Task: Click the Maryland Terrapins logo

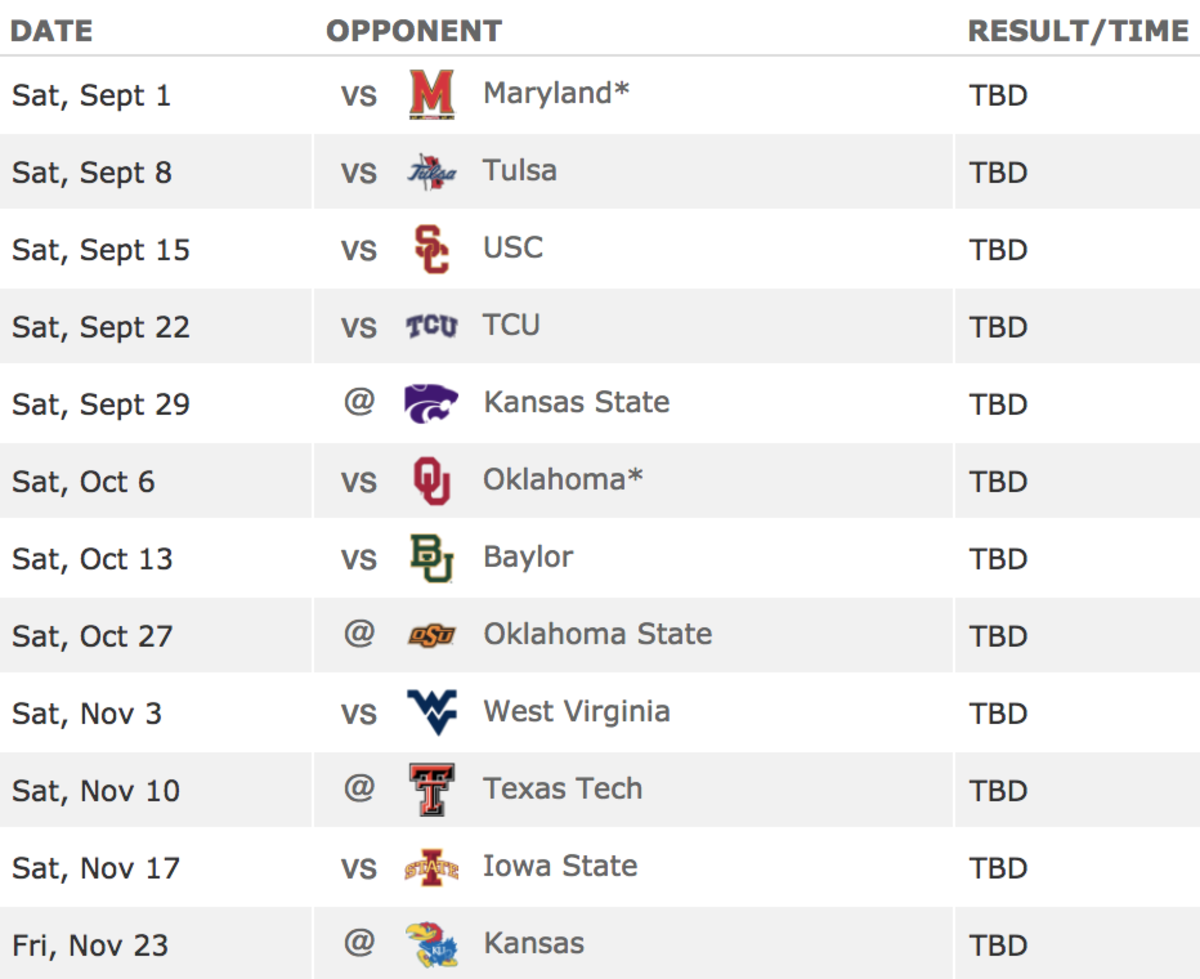Action: [x=432, y=95]
